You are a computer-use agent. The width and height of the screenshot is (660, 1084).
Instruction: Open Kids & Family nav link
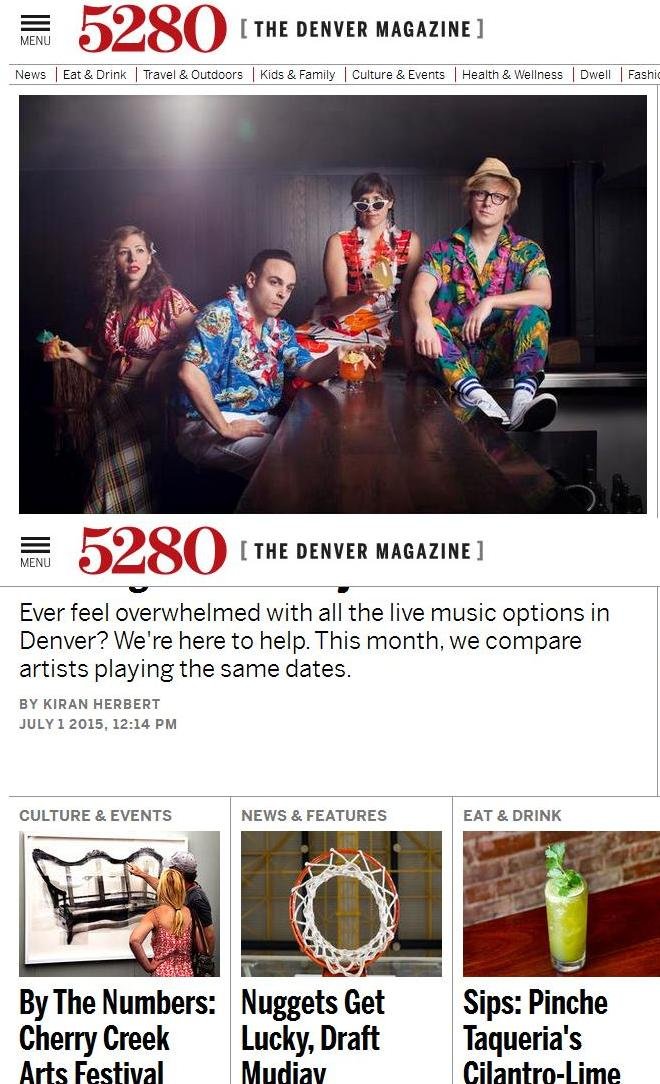coord(297,75)
